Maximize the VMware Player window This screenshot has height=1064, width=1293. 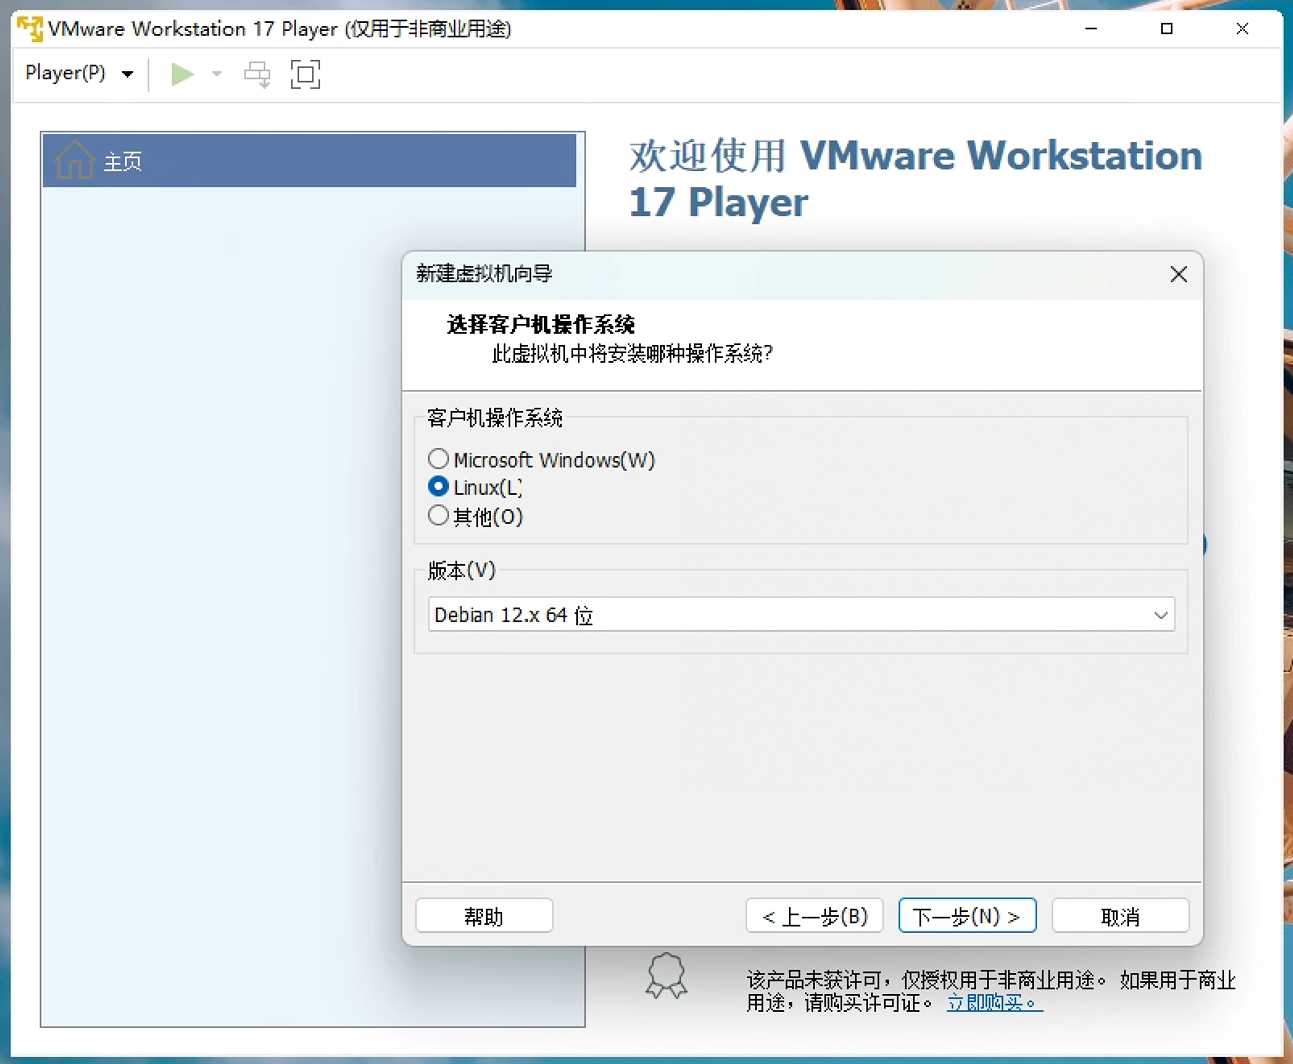[x=1166, y=28]
